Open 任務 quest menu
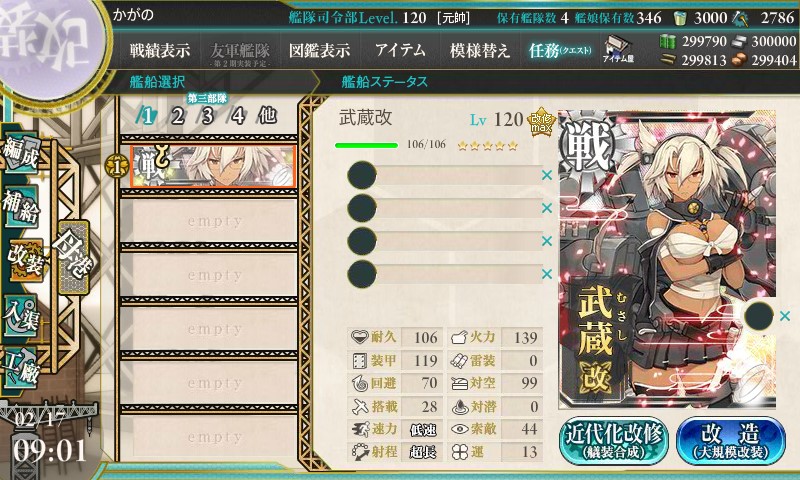The width and height of the screenshot is (800, 480). (x=560, y=50)
